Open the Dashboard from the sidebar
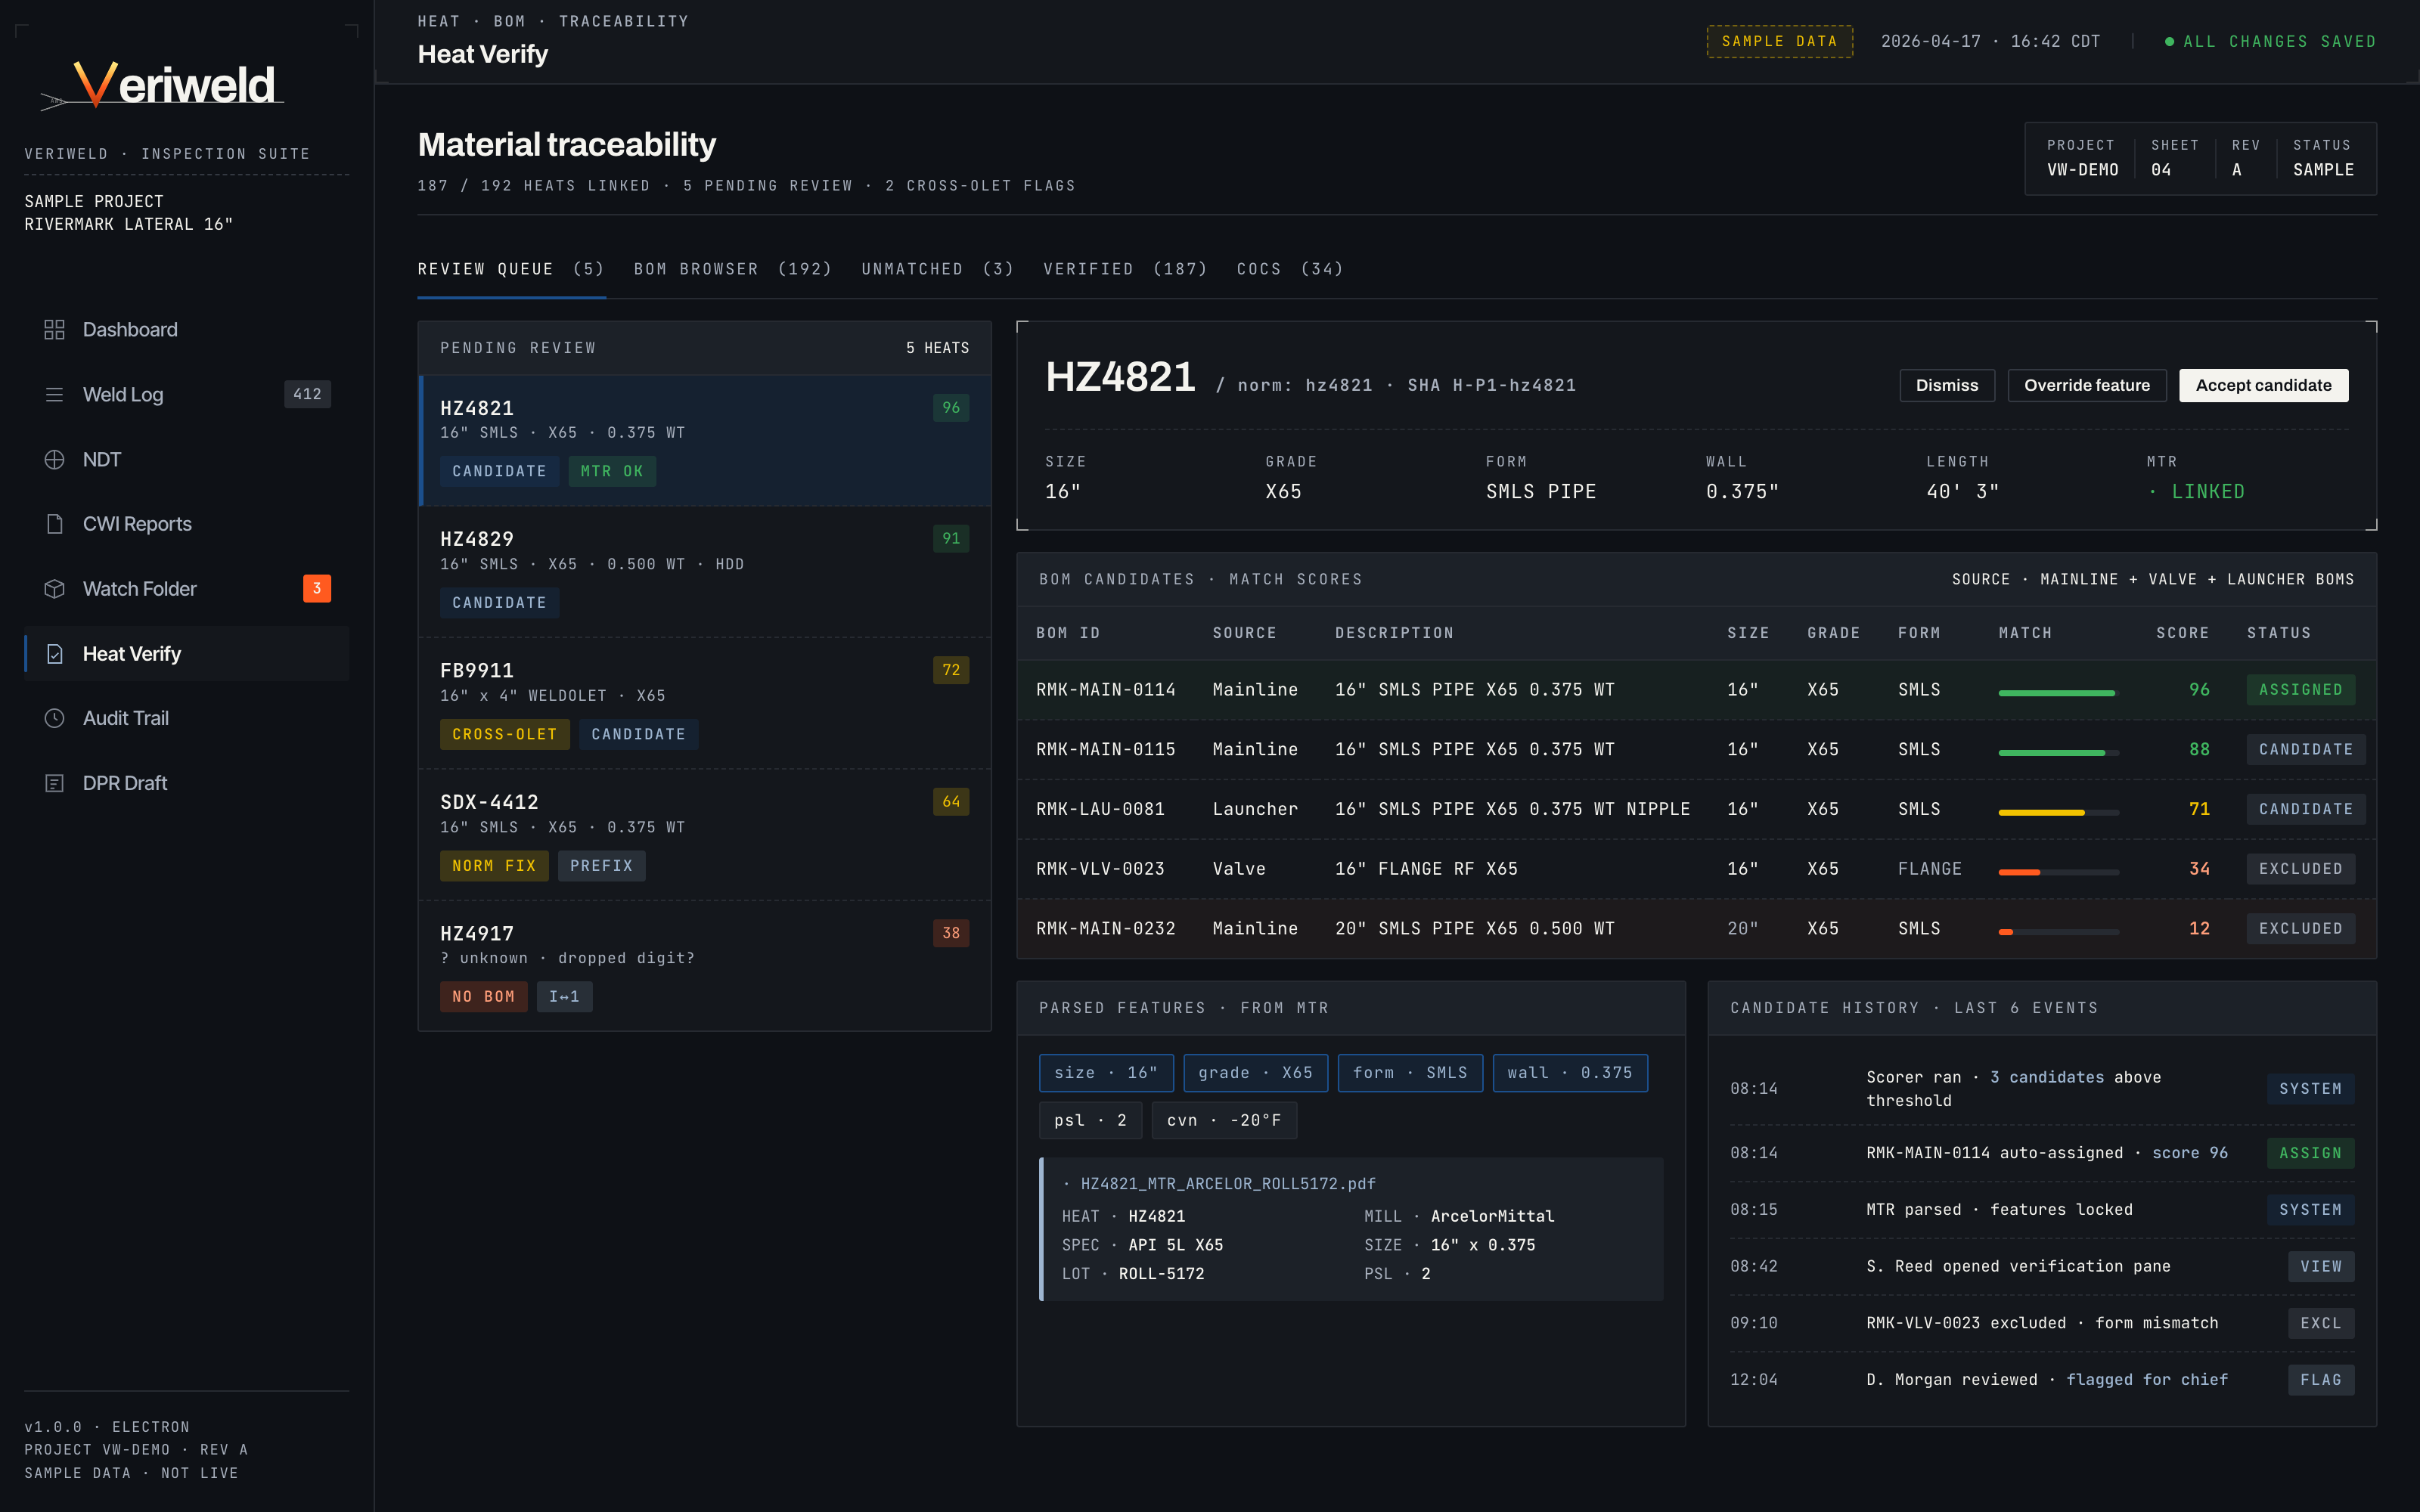2420x1512 pixels. coord(130,329)
